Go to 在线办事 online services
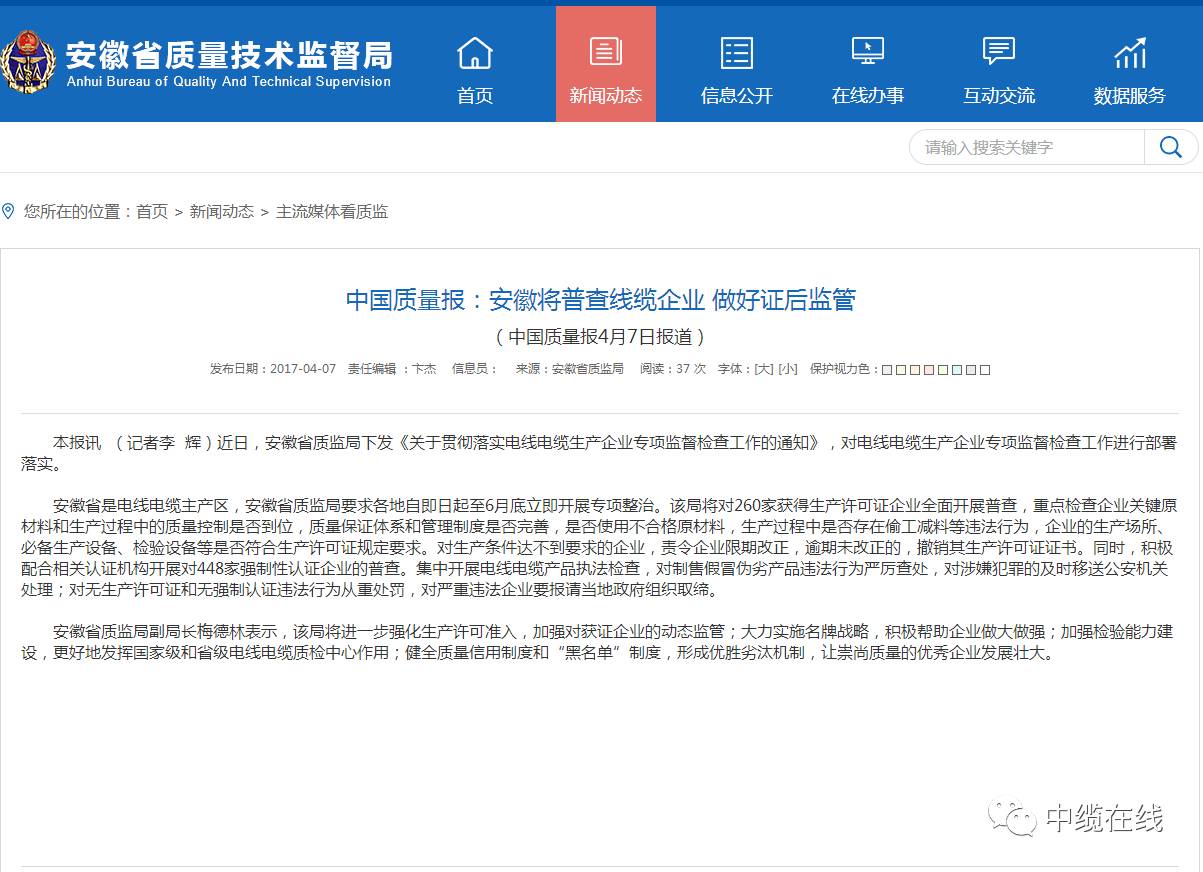The height and width of the screenshot is (872, 1203). click(x=868, y=71)
